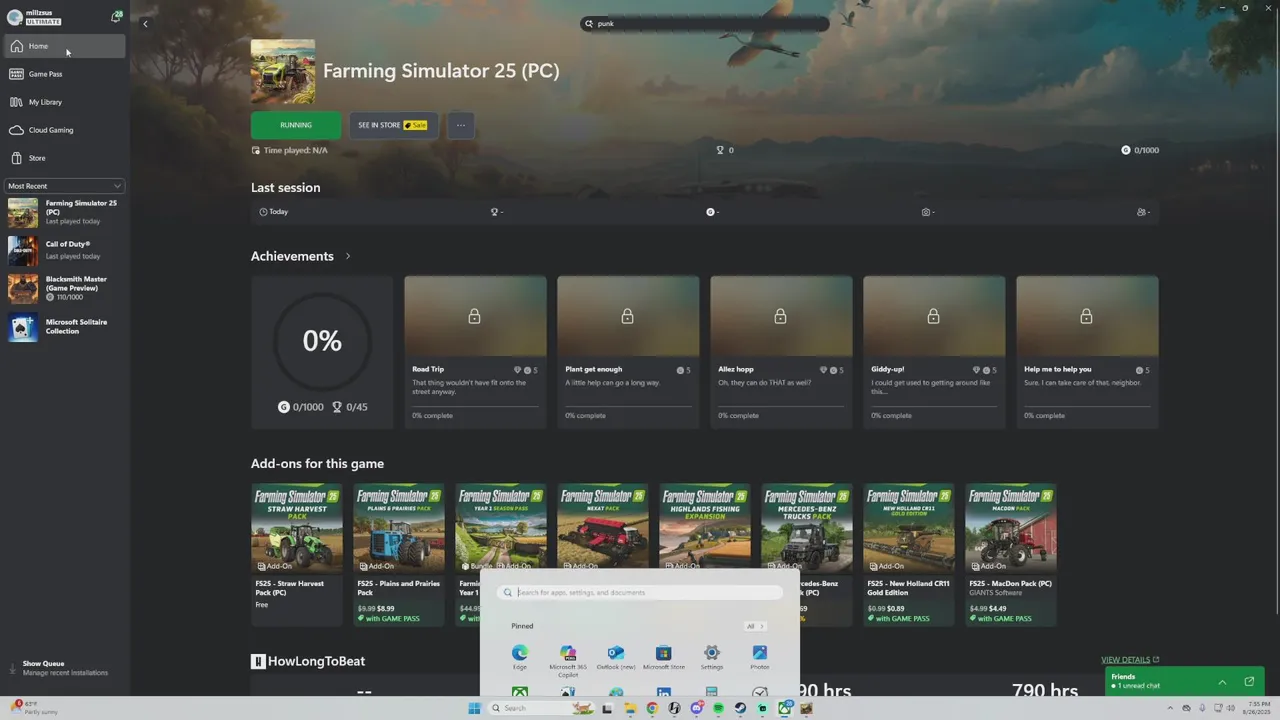Open the FS25 Plains and Prairies Pack add-on
The image size is (1280, 720).
(398, 555)
